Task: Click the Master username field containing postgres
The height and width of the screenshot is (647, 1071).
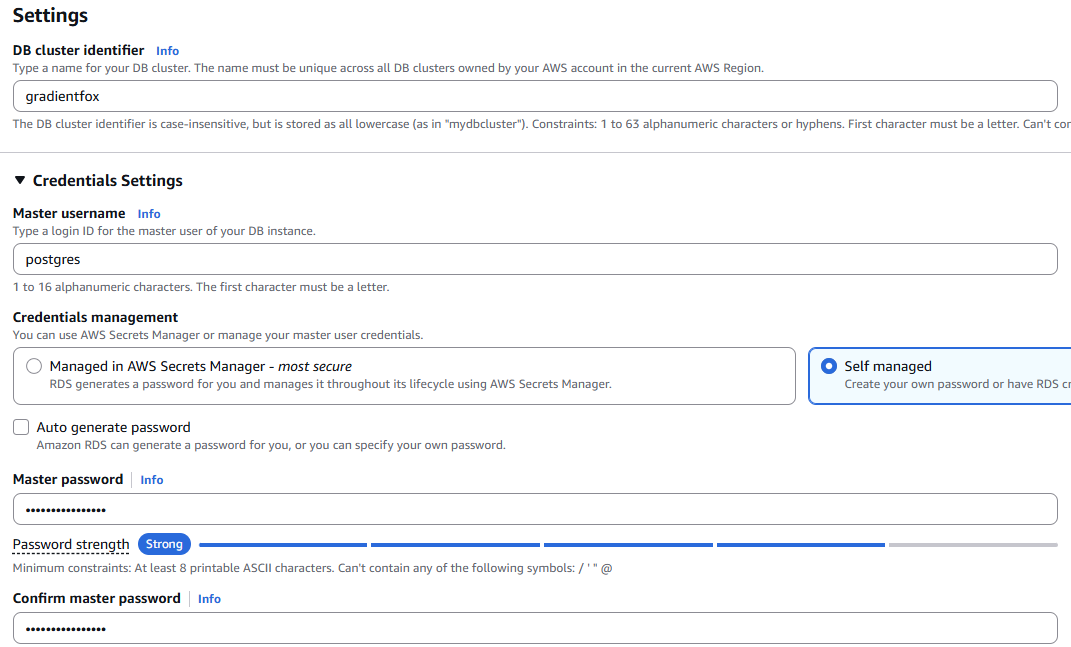Action: click(x=534, y=259)
